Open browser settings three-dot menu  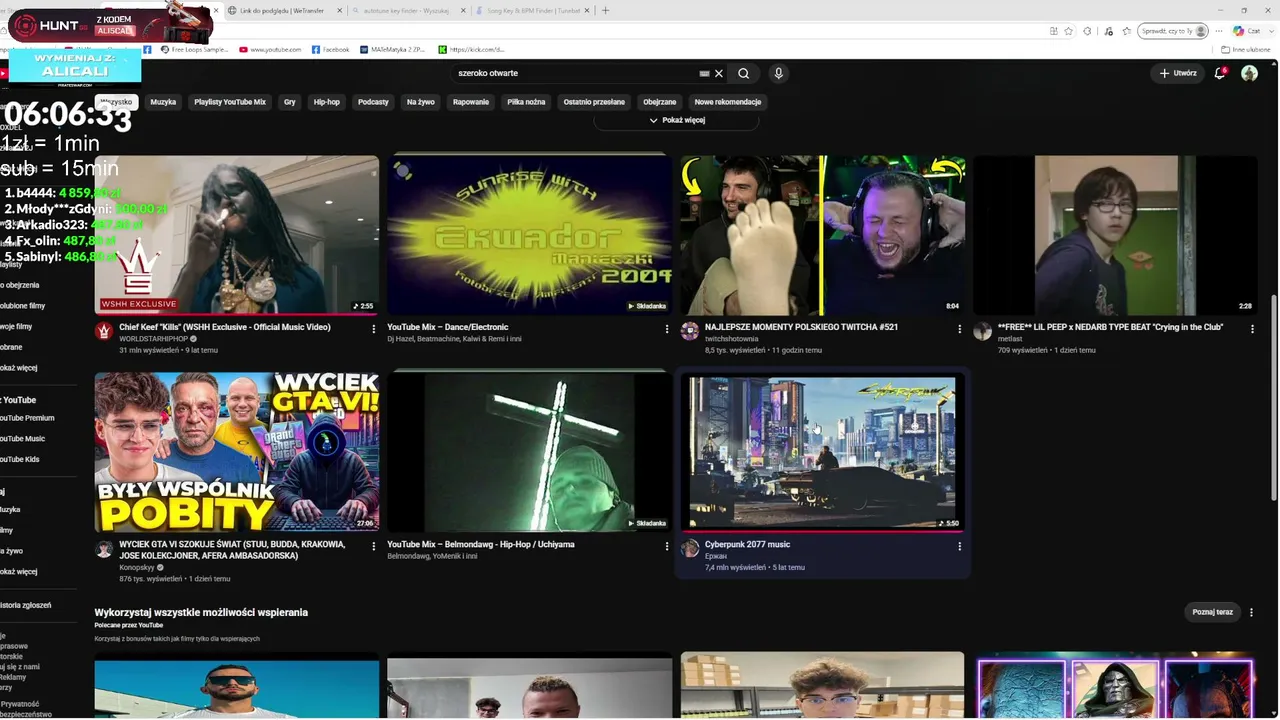coord(1218,31)
